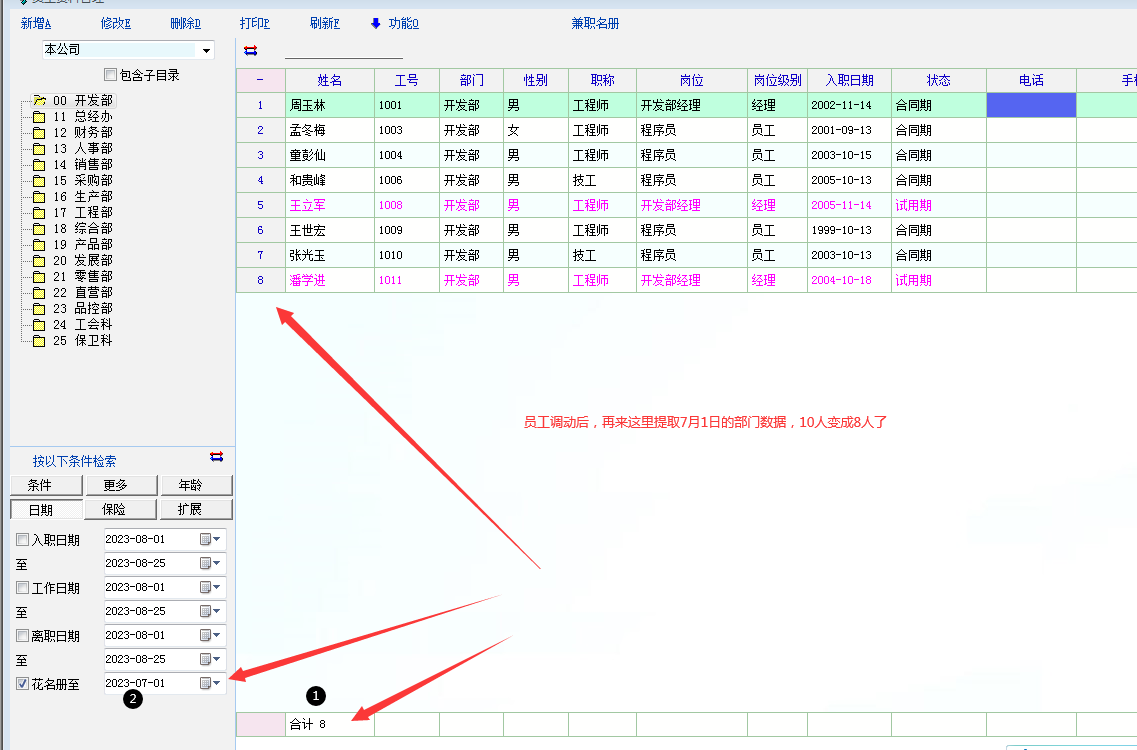1137x750 pixels.
Task: Click the 财务部 folder icon in tree
Action: coord(39,133)
